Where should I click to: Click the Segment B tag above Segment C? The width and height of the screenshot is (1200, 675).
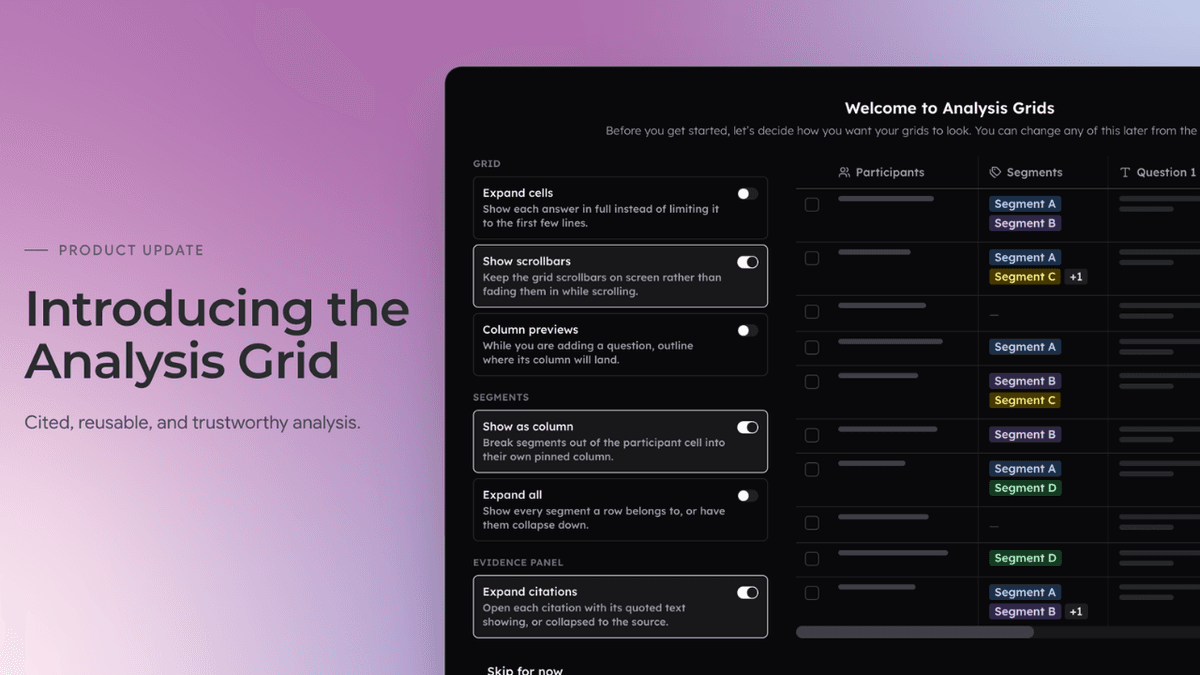[x=1025, y=381]
